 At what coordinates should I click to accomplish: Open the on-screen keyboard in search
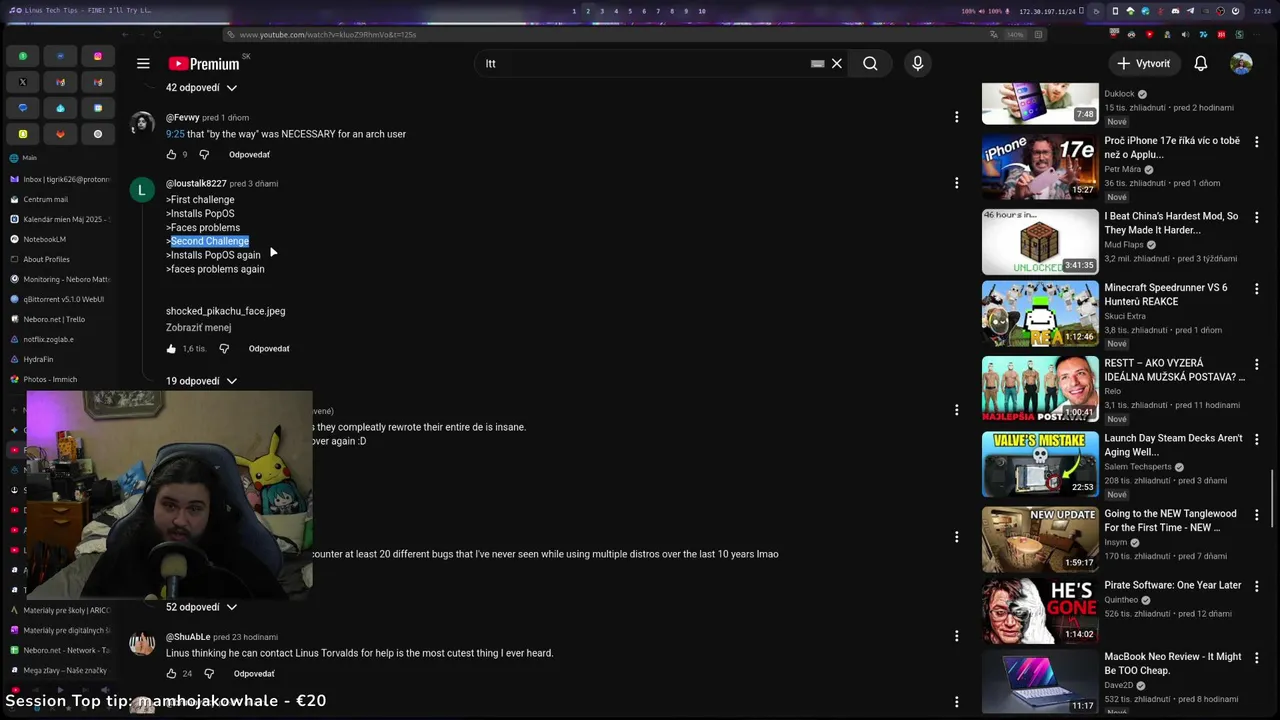click(x=817, y=63)
